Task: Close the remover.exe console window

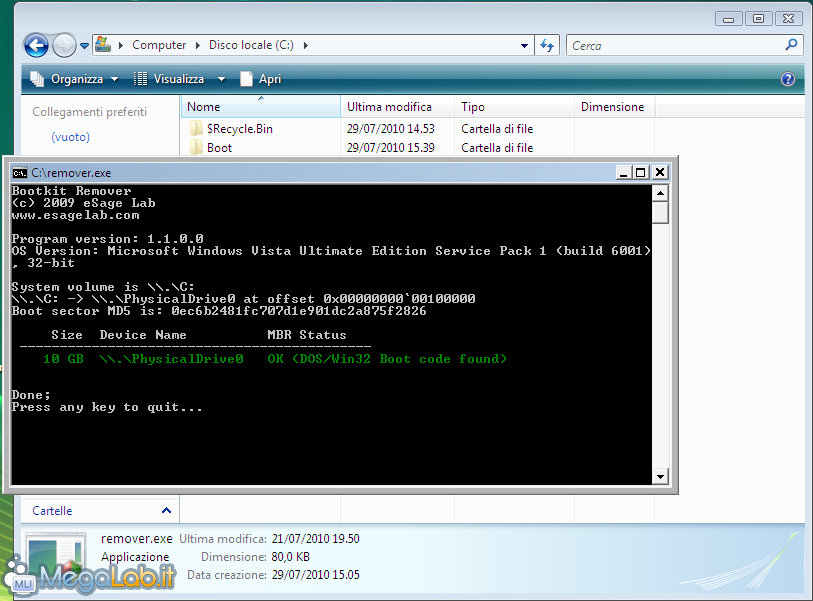Action: coord(660,172)
